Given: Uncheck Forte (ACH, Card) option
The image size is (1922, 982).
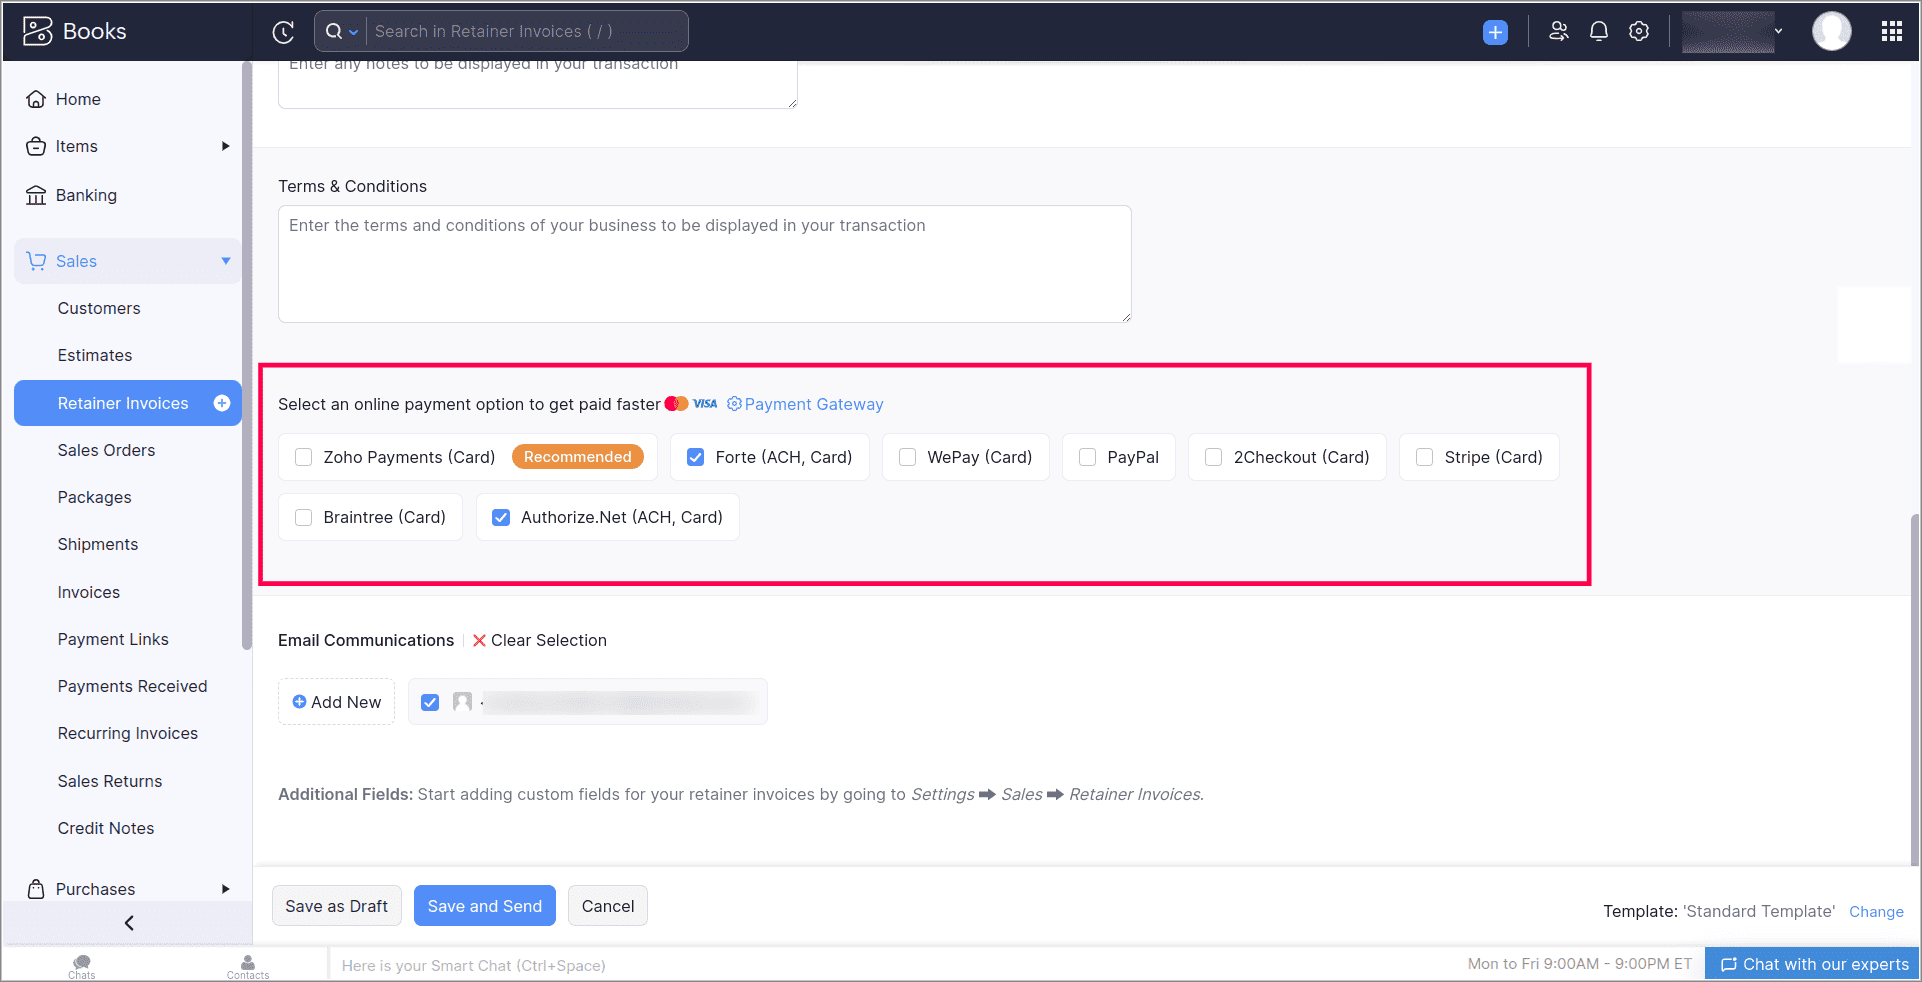Looking at the screenshot, I should coord(695,457).
